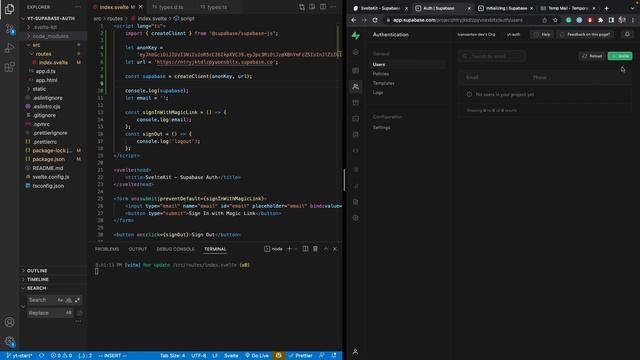Kill the terminal with trash icon
This screenshot has width=640, height=360.
[x=316, y=249]
